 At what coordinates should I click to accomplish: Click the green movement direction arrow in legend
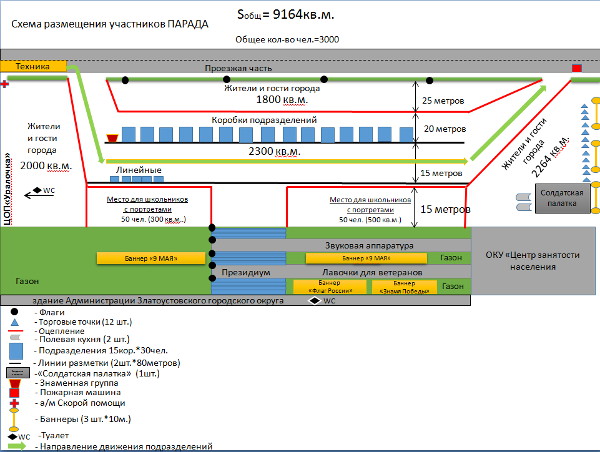[16, 444]
